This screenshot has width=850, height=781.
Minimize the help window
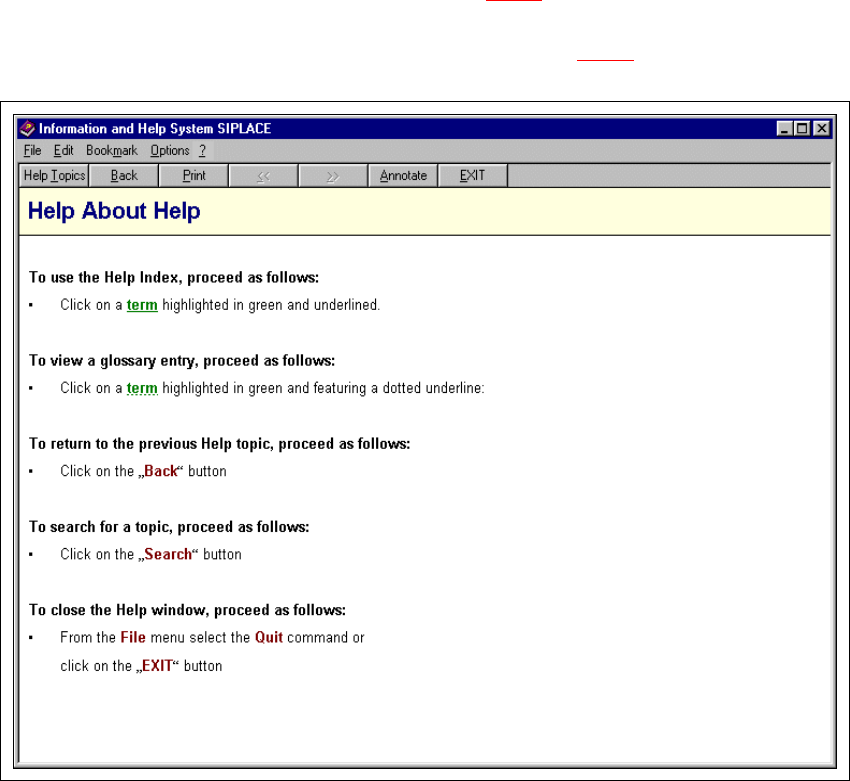[x=784, y=129]
